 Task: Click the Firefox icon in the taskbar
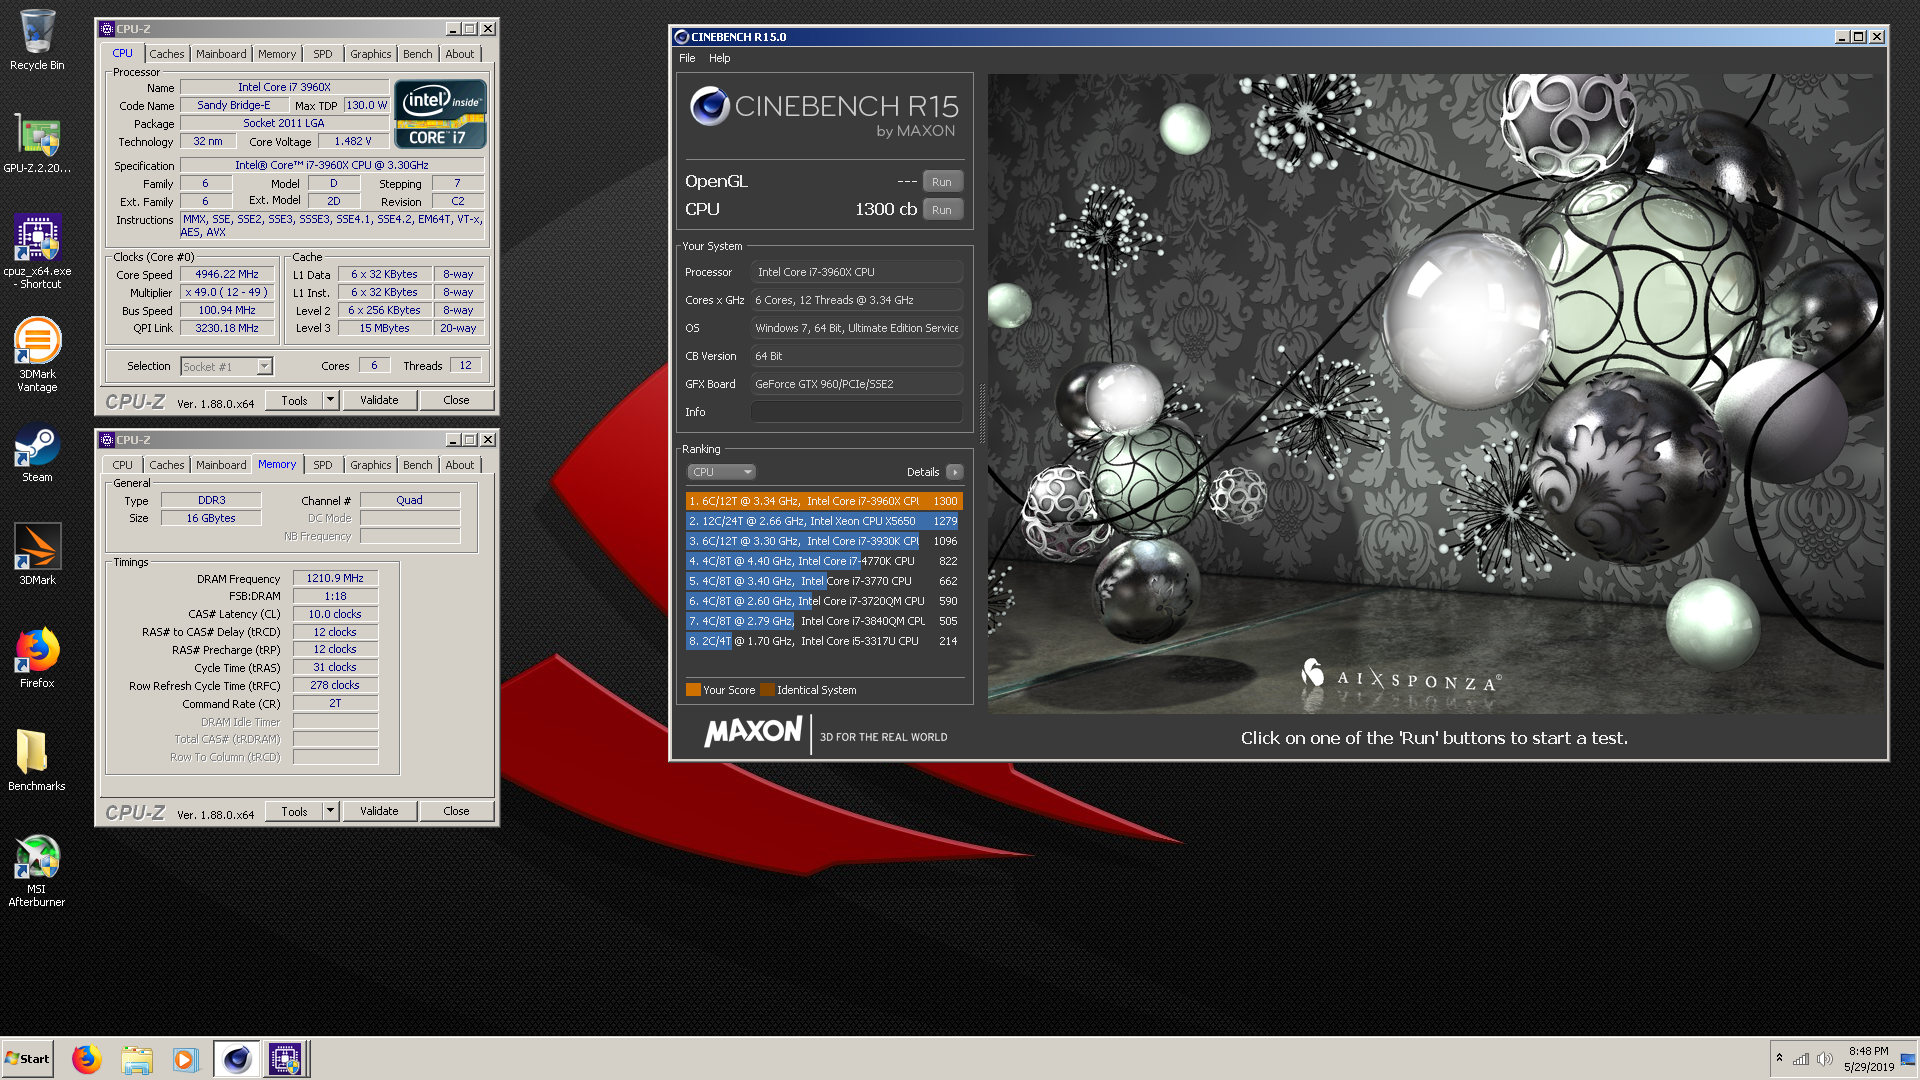(87, 1059)
